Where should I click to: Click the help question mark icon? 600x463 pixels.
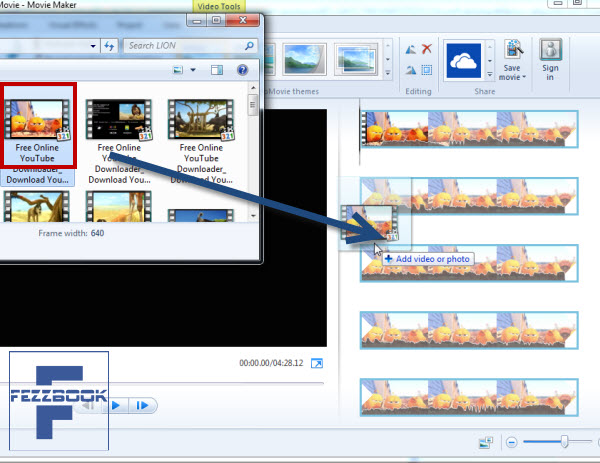(243, 70)
